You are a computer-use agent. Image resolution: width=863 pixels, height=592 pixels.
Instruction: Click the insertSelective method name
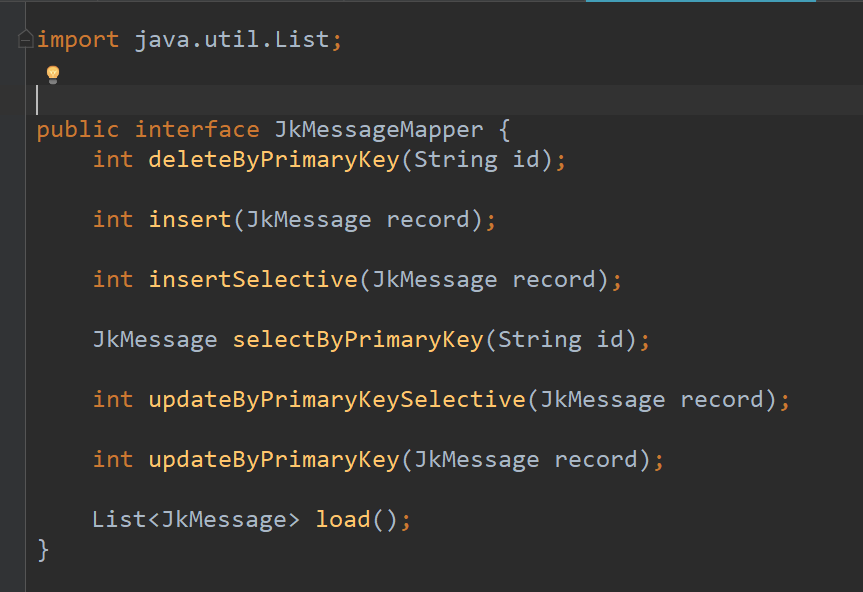click(252, 280)
